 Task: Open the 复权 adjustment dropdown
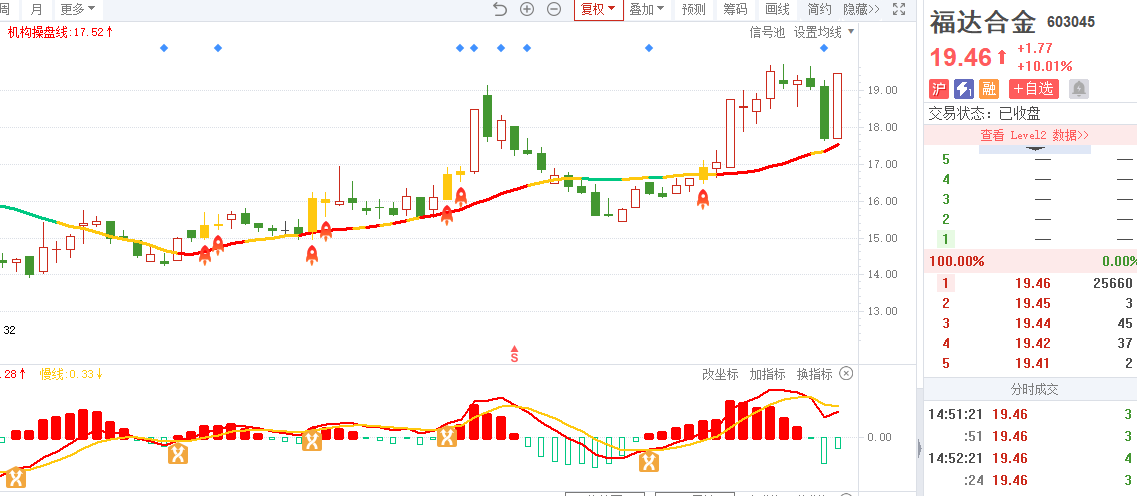[598, 9]
